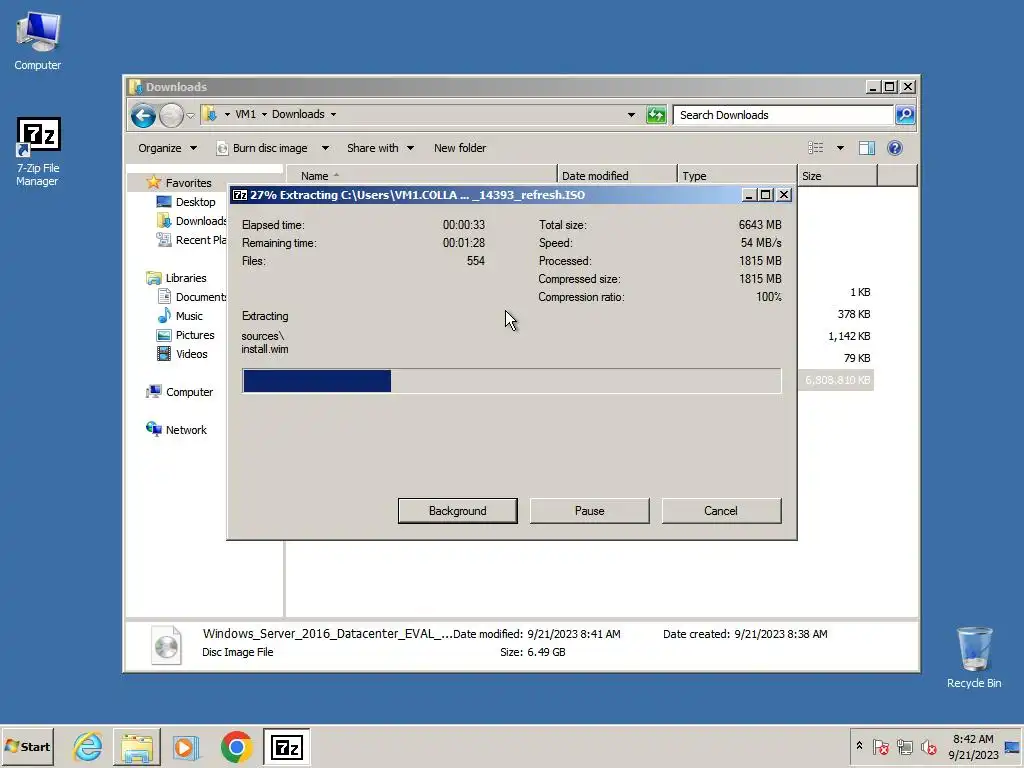Click Burn disc image

coord(263,148)
